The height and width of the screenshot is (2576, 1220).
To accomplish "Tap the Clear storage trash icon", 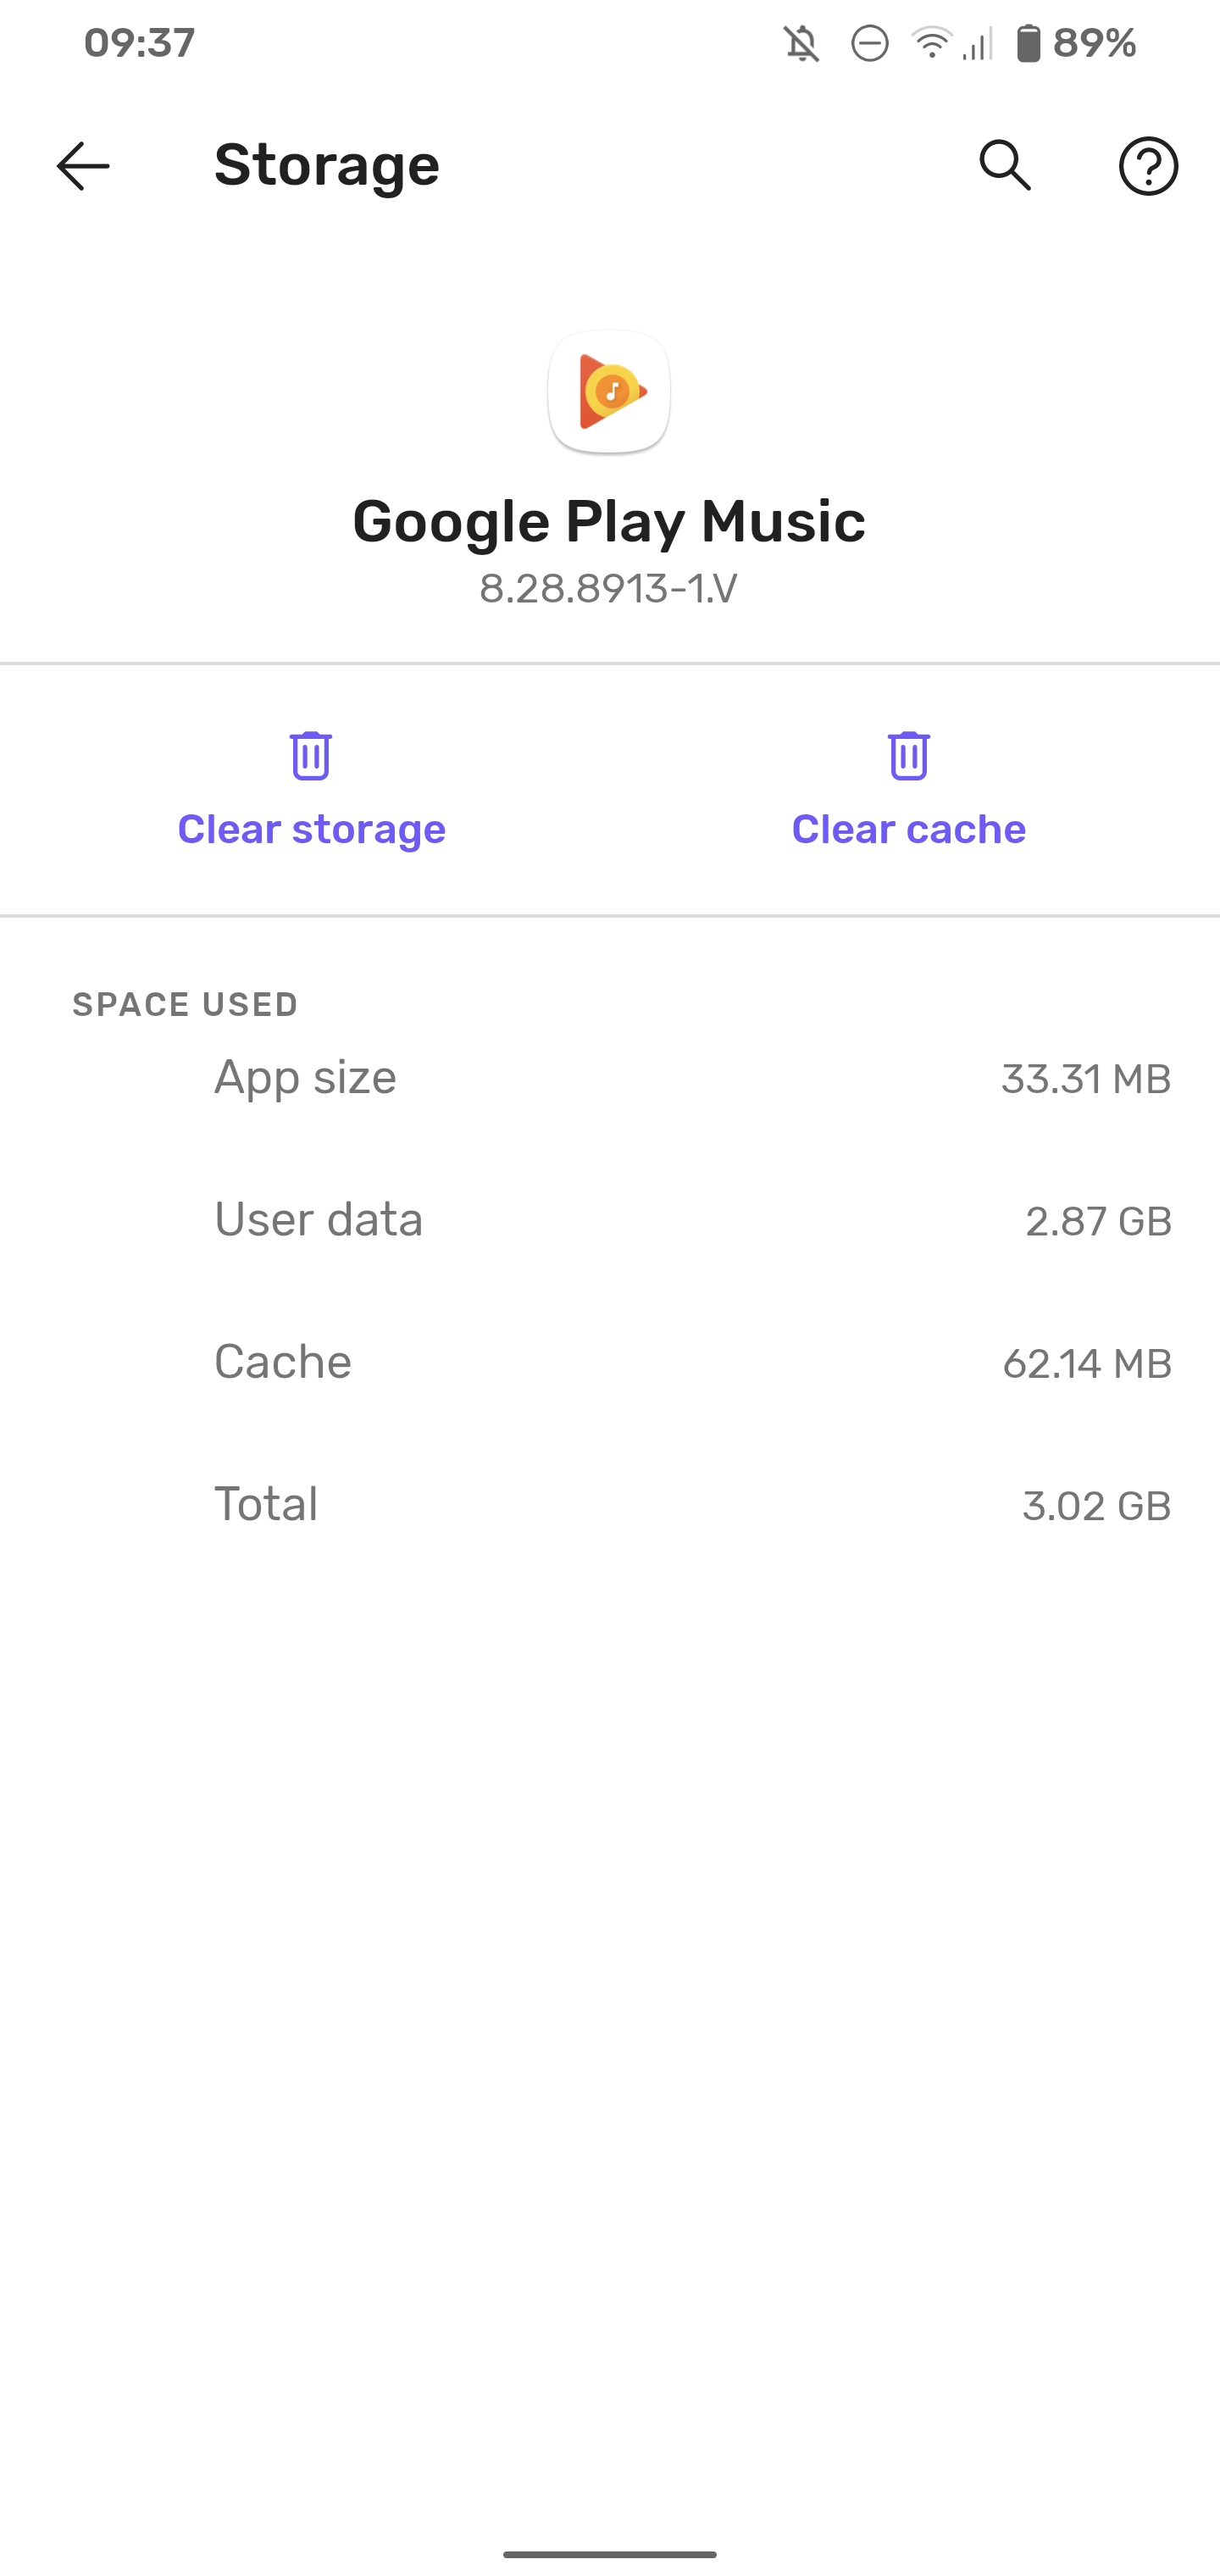I will pyautogui.click(x=311, y=756).
